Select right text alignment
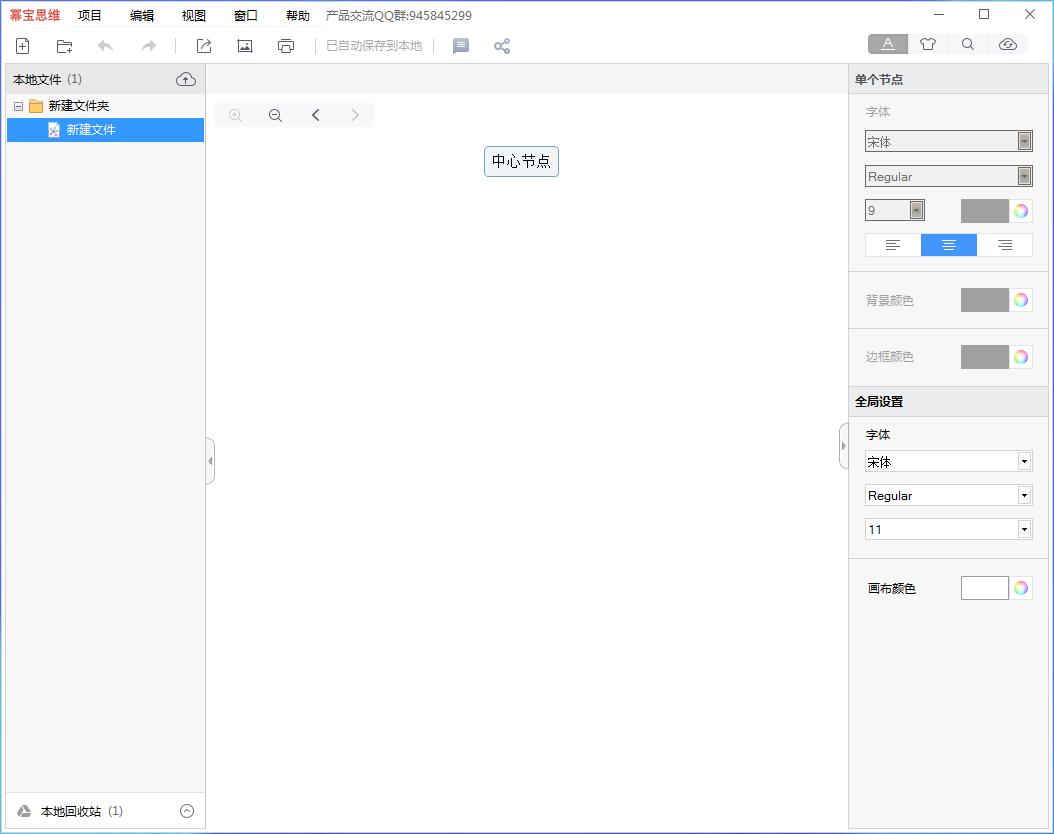The image size is (1054, 834). point(1004,245)
